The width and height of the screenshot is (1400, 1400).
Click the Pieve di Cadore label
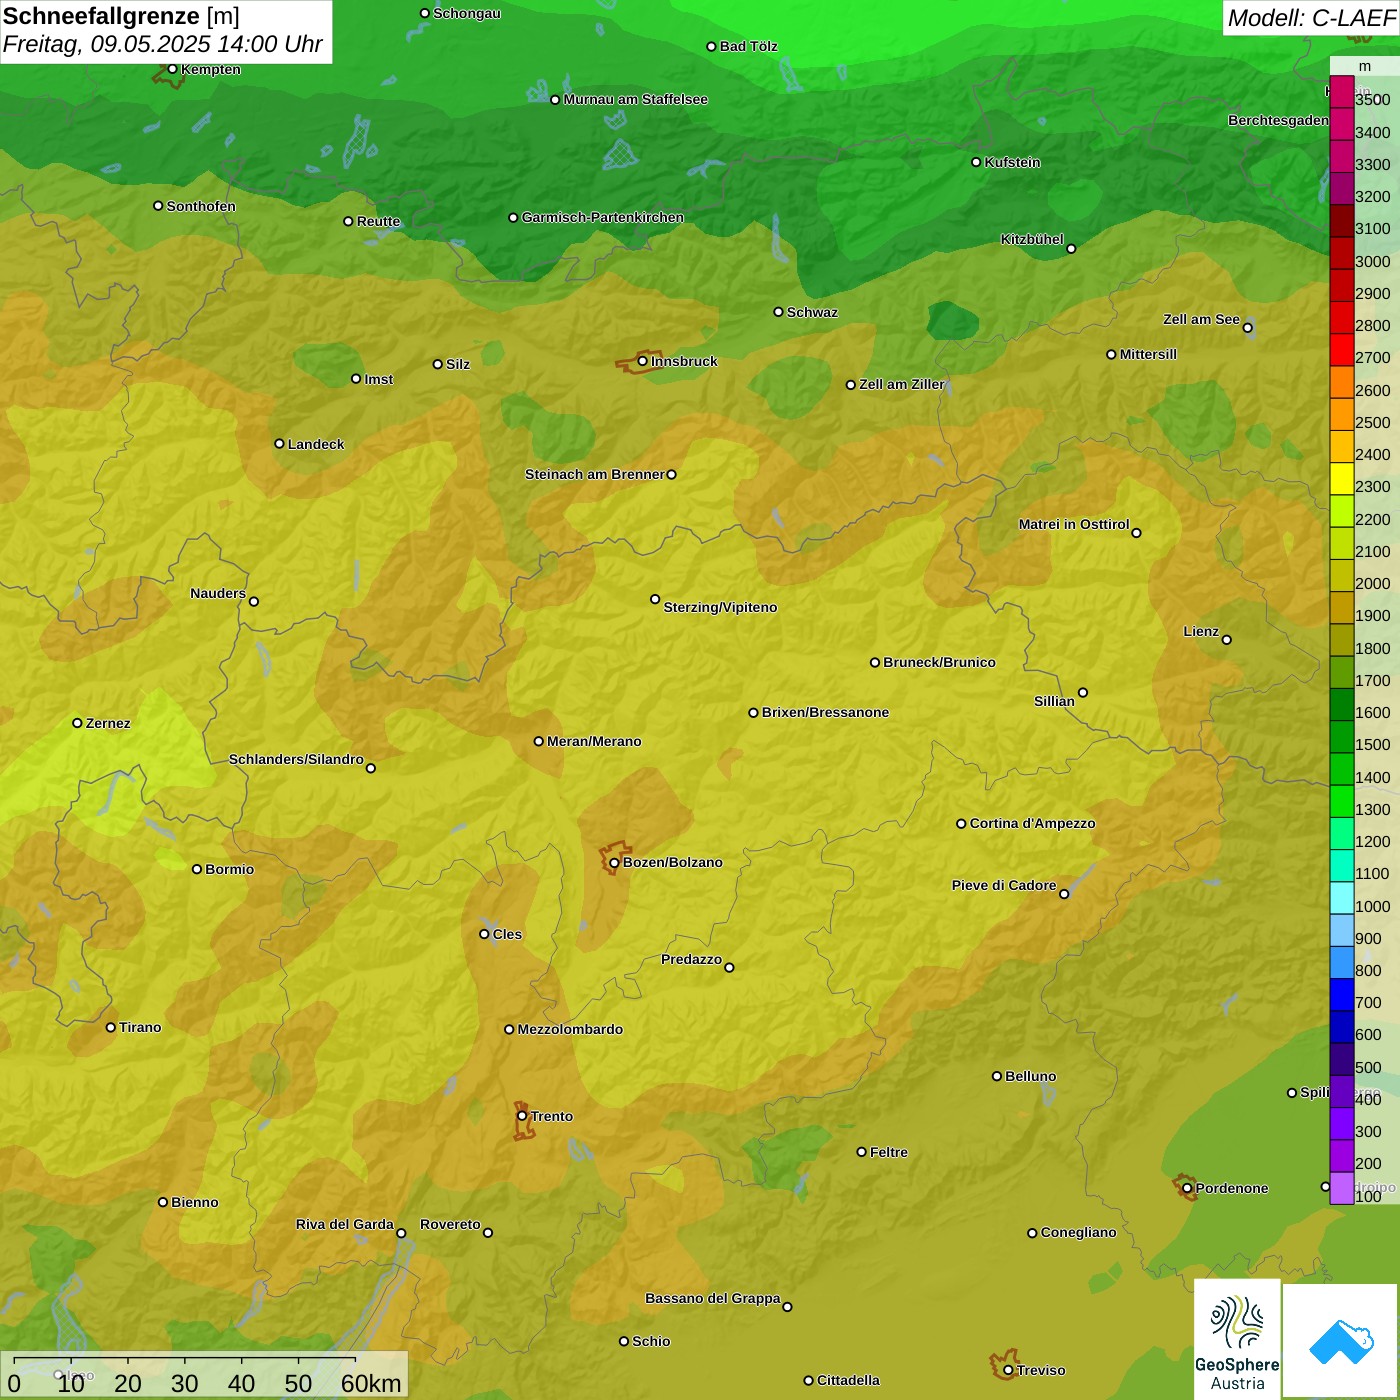click(x=1004, y=885)
